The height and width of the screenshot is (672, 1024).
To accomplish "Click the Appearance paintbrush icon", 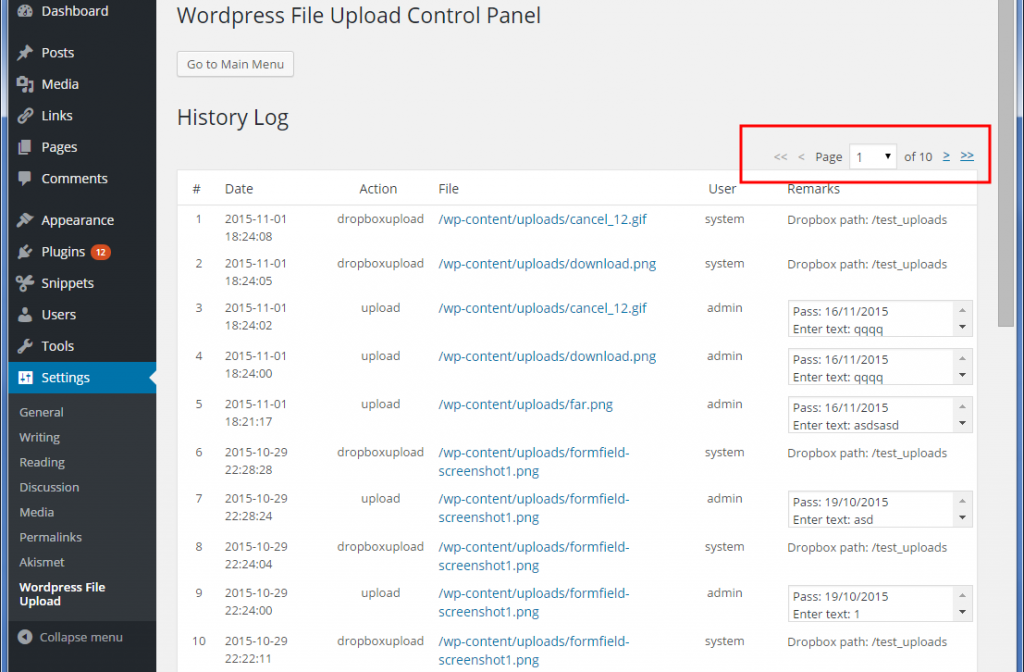I will coord(25,220).
